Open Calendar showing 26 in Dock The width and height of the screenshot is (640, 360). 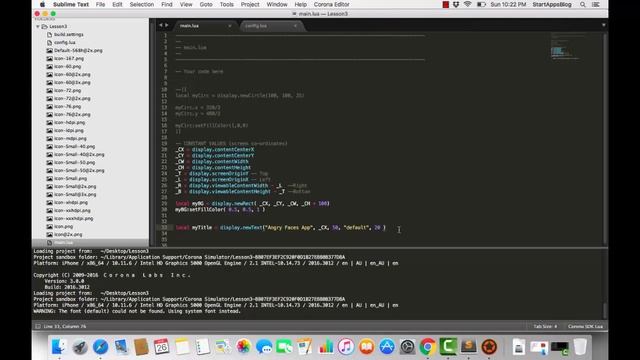click(162, 347)
